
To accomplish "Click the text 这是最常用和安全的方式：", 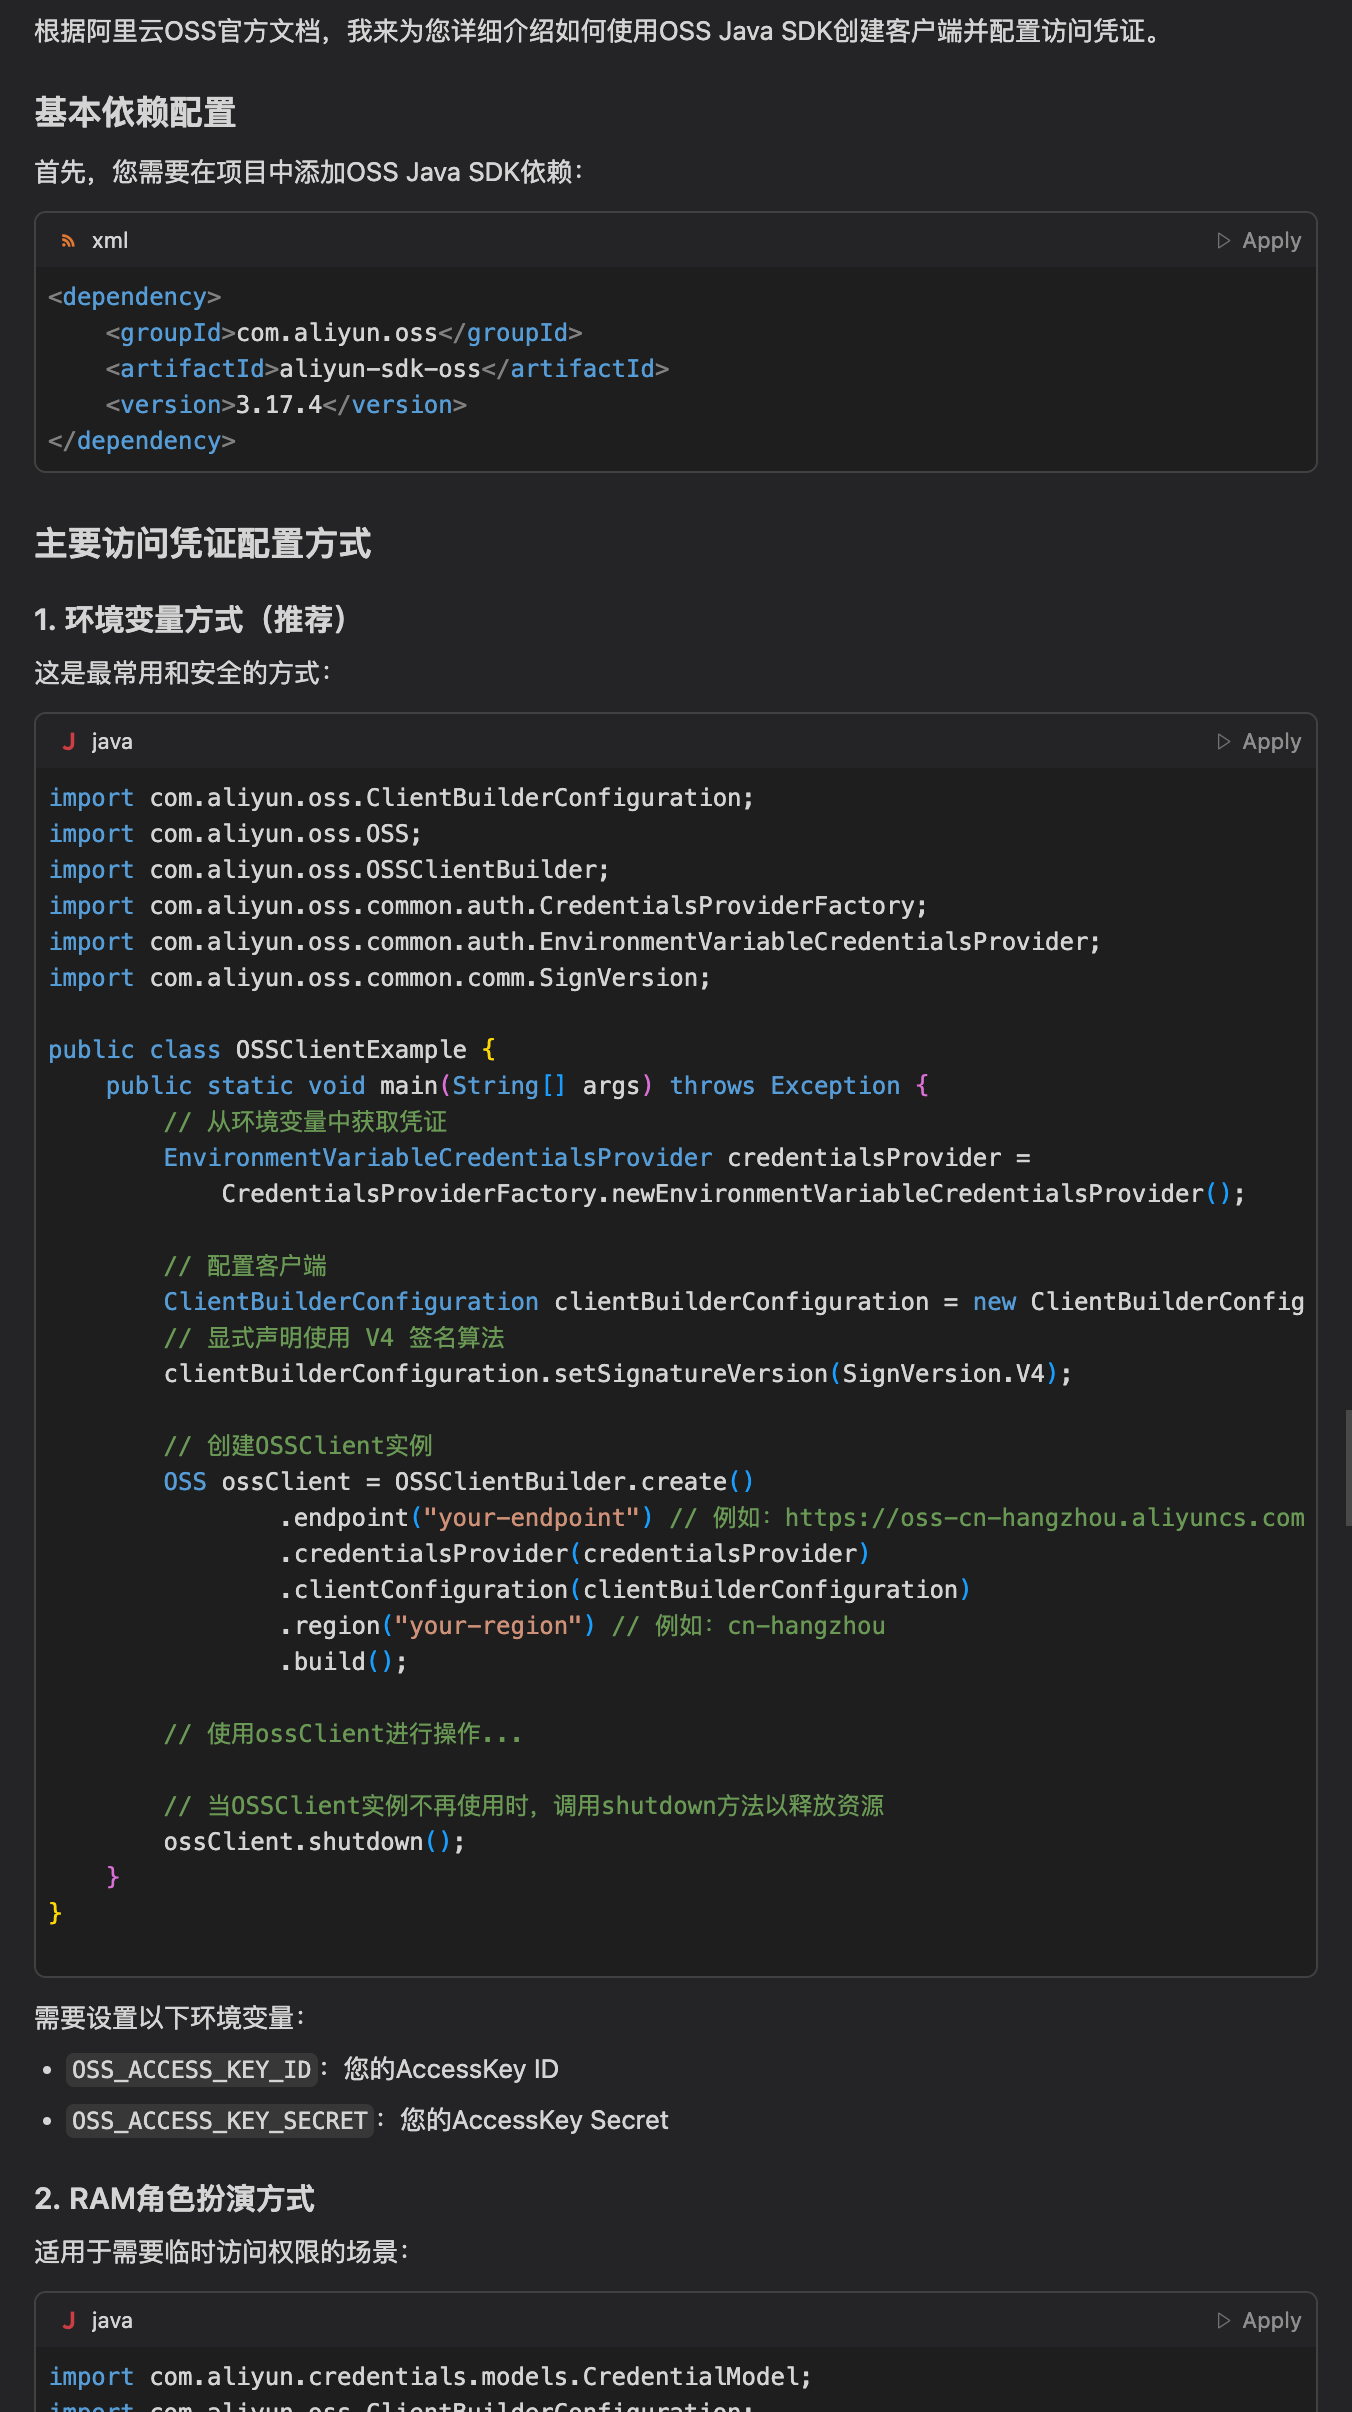I will [x=184, y=674].
